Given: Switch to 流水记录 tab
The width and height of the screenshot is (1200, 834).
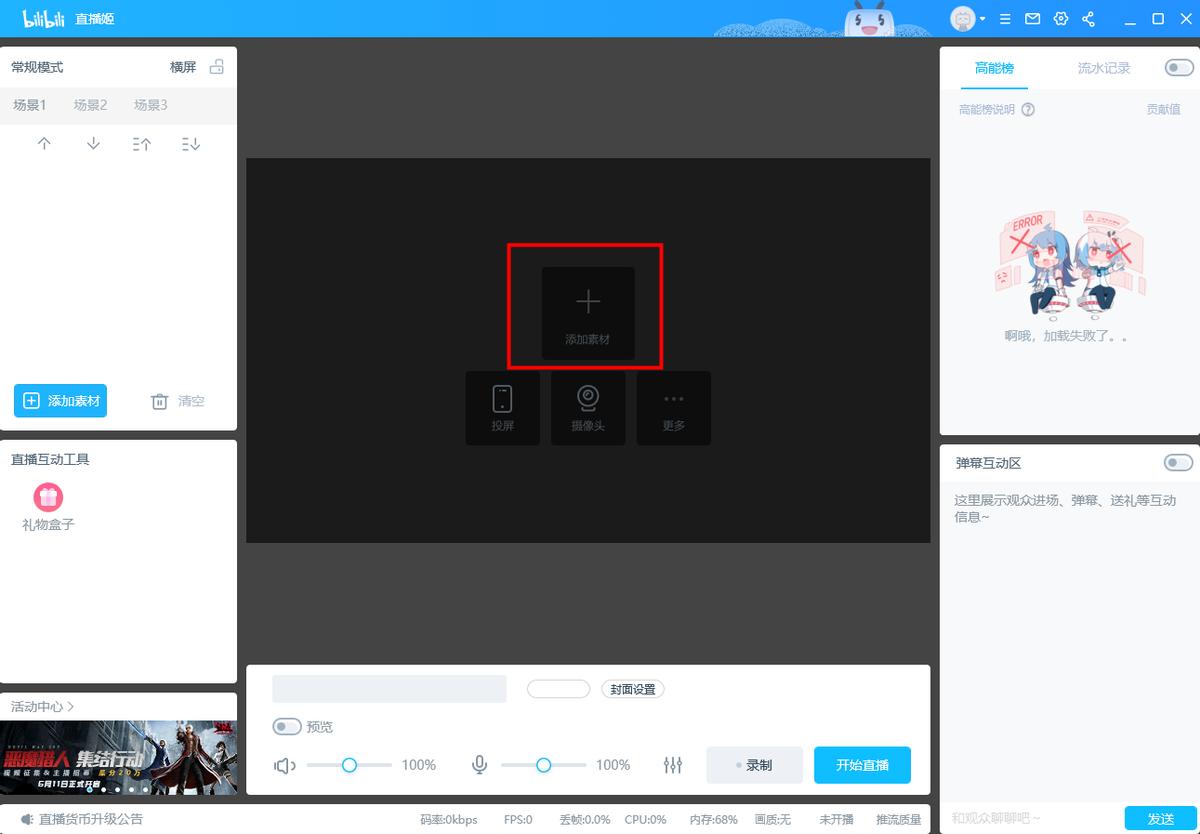Looking at the screenshot, I should (x=1104, y=68).
